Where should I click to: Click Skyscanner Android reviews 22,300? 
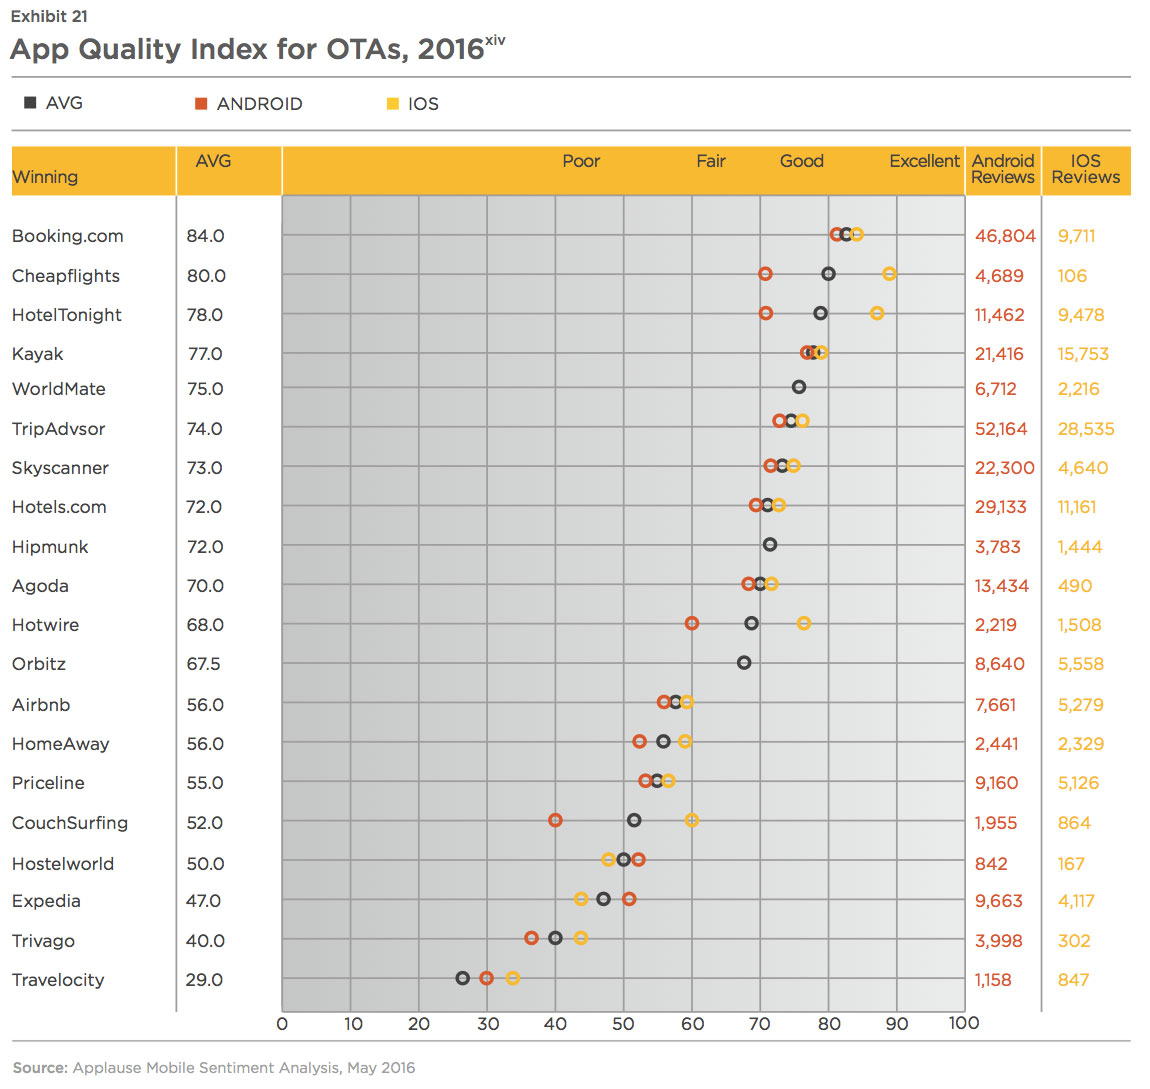1004,468
